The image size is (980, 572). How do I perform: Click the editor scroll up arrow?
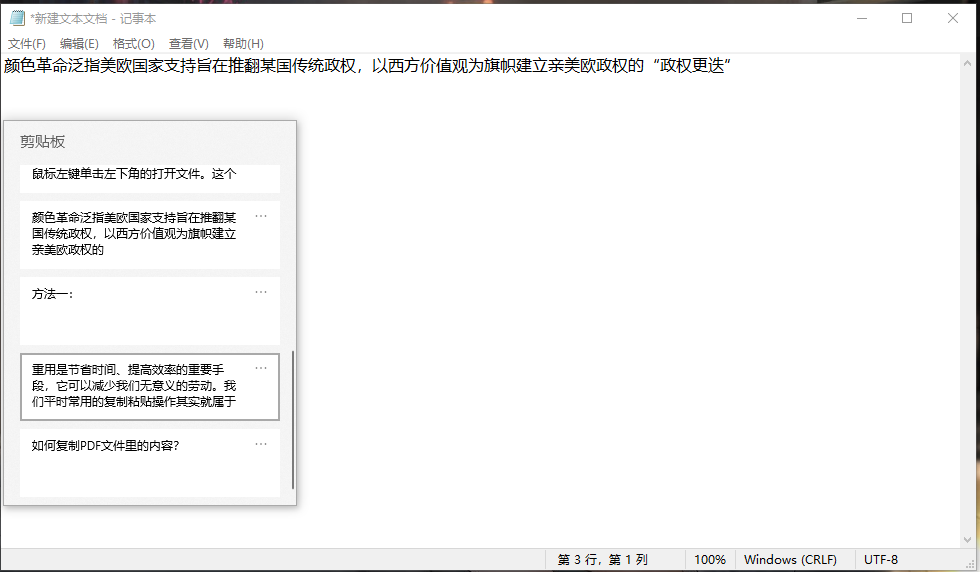point(968,63)
